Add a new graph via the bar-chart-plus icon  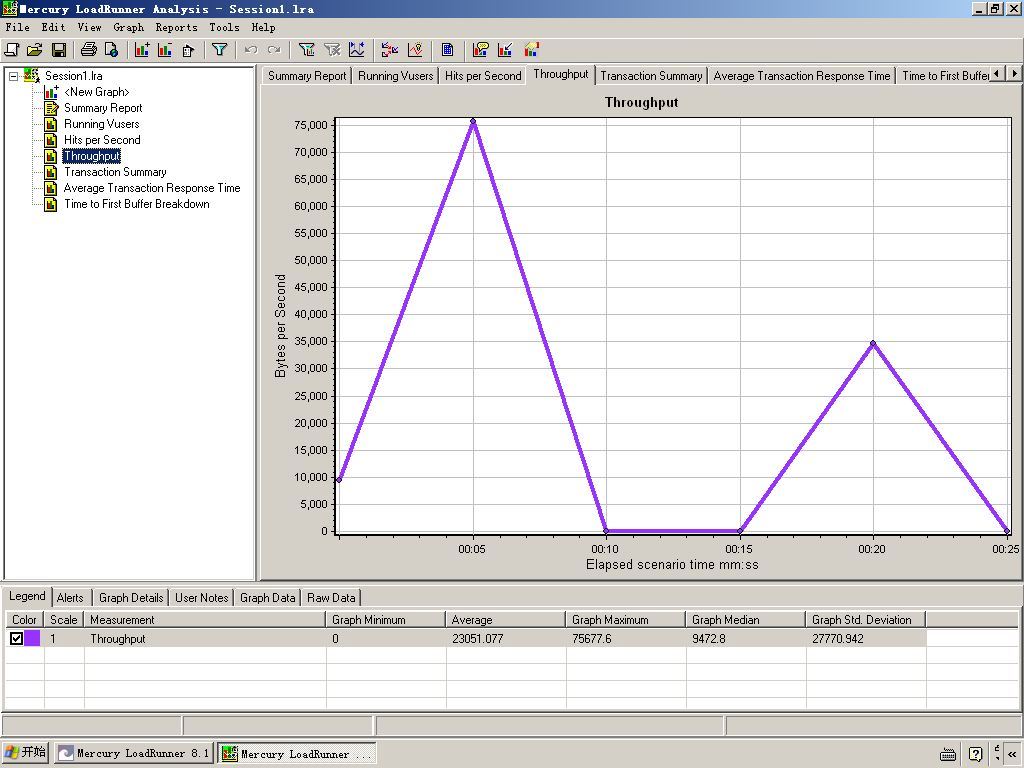click(142, 50)
